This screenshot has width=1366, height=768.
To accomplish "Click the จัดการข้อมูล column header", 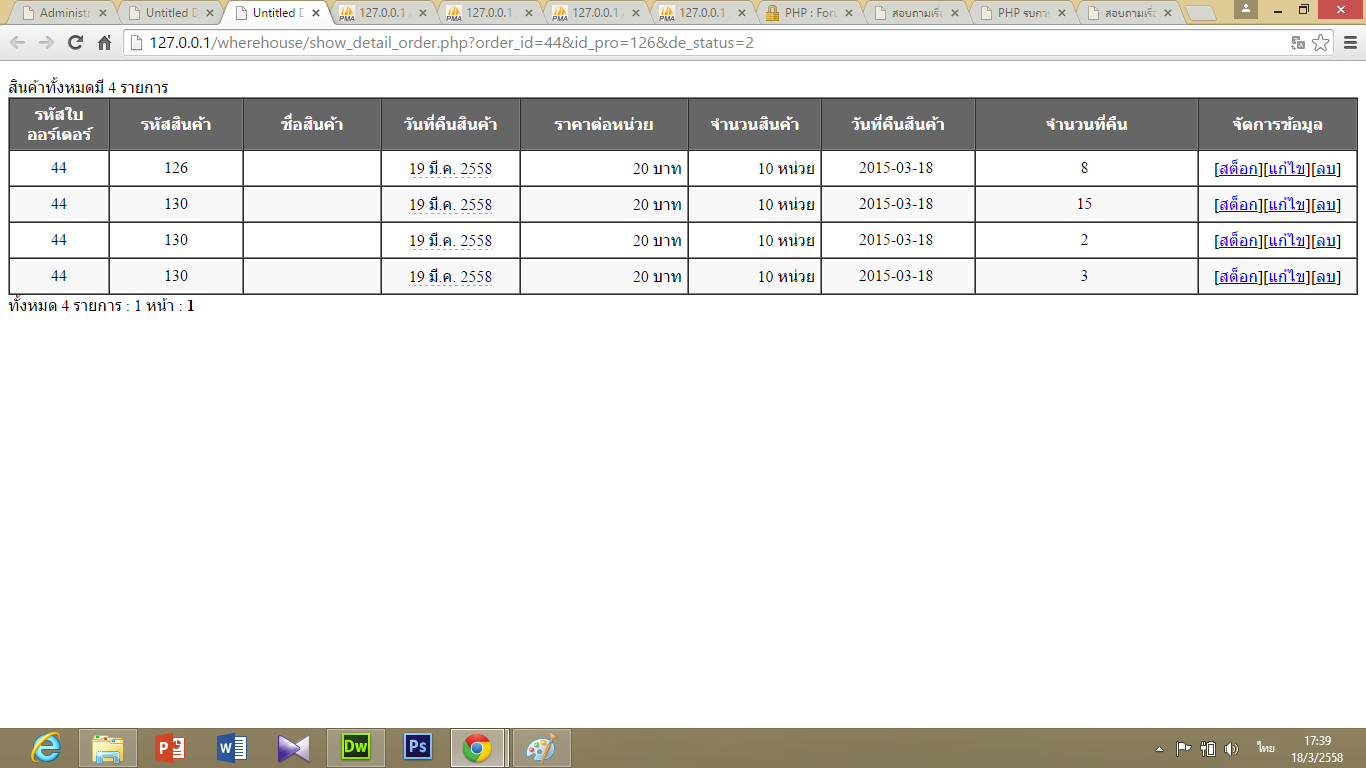I will click(x=1277, y=125).
